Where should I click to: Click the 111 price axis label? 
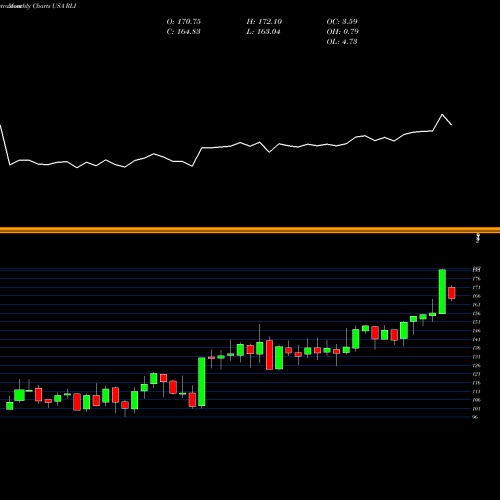coord(477,391)
